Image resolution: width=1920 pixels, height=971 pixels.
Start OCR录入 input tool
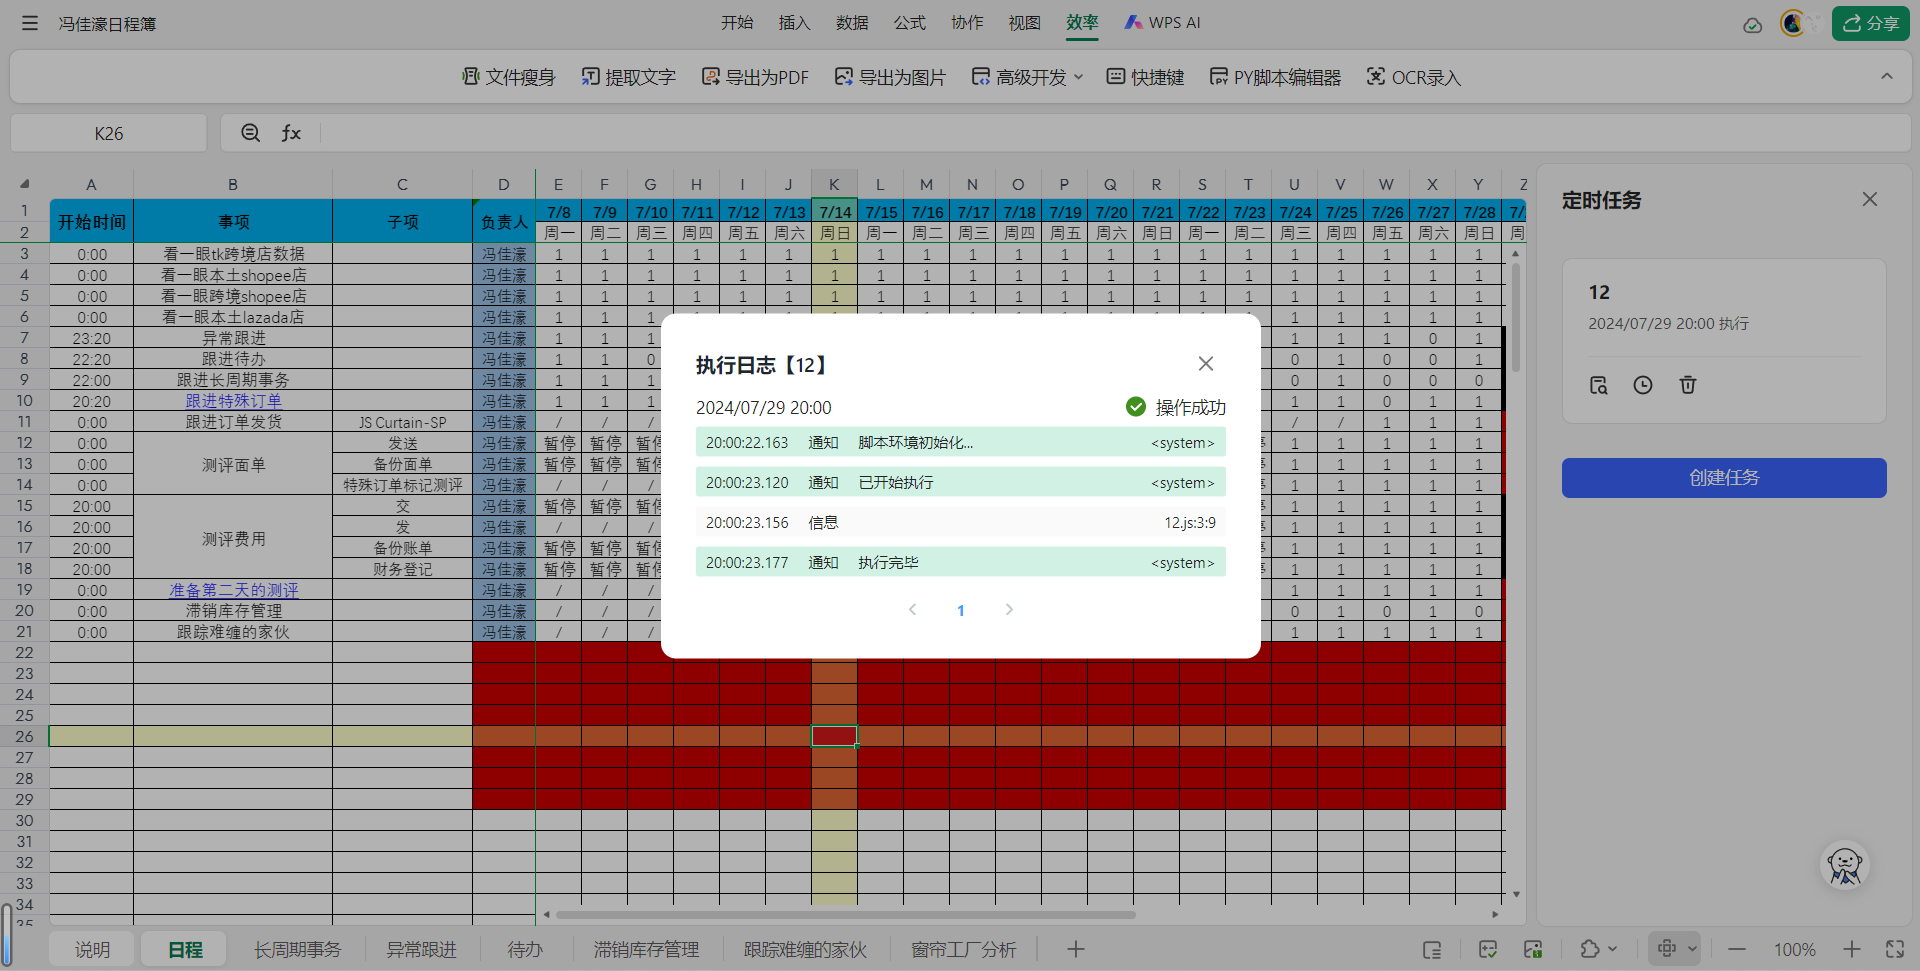tap(1413, 77)
